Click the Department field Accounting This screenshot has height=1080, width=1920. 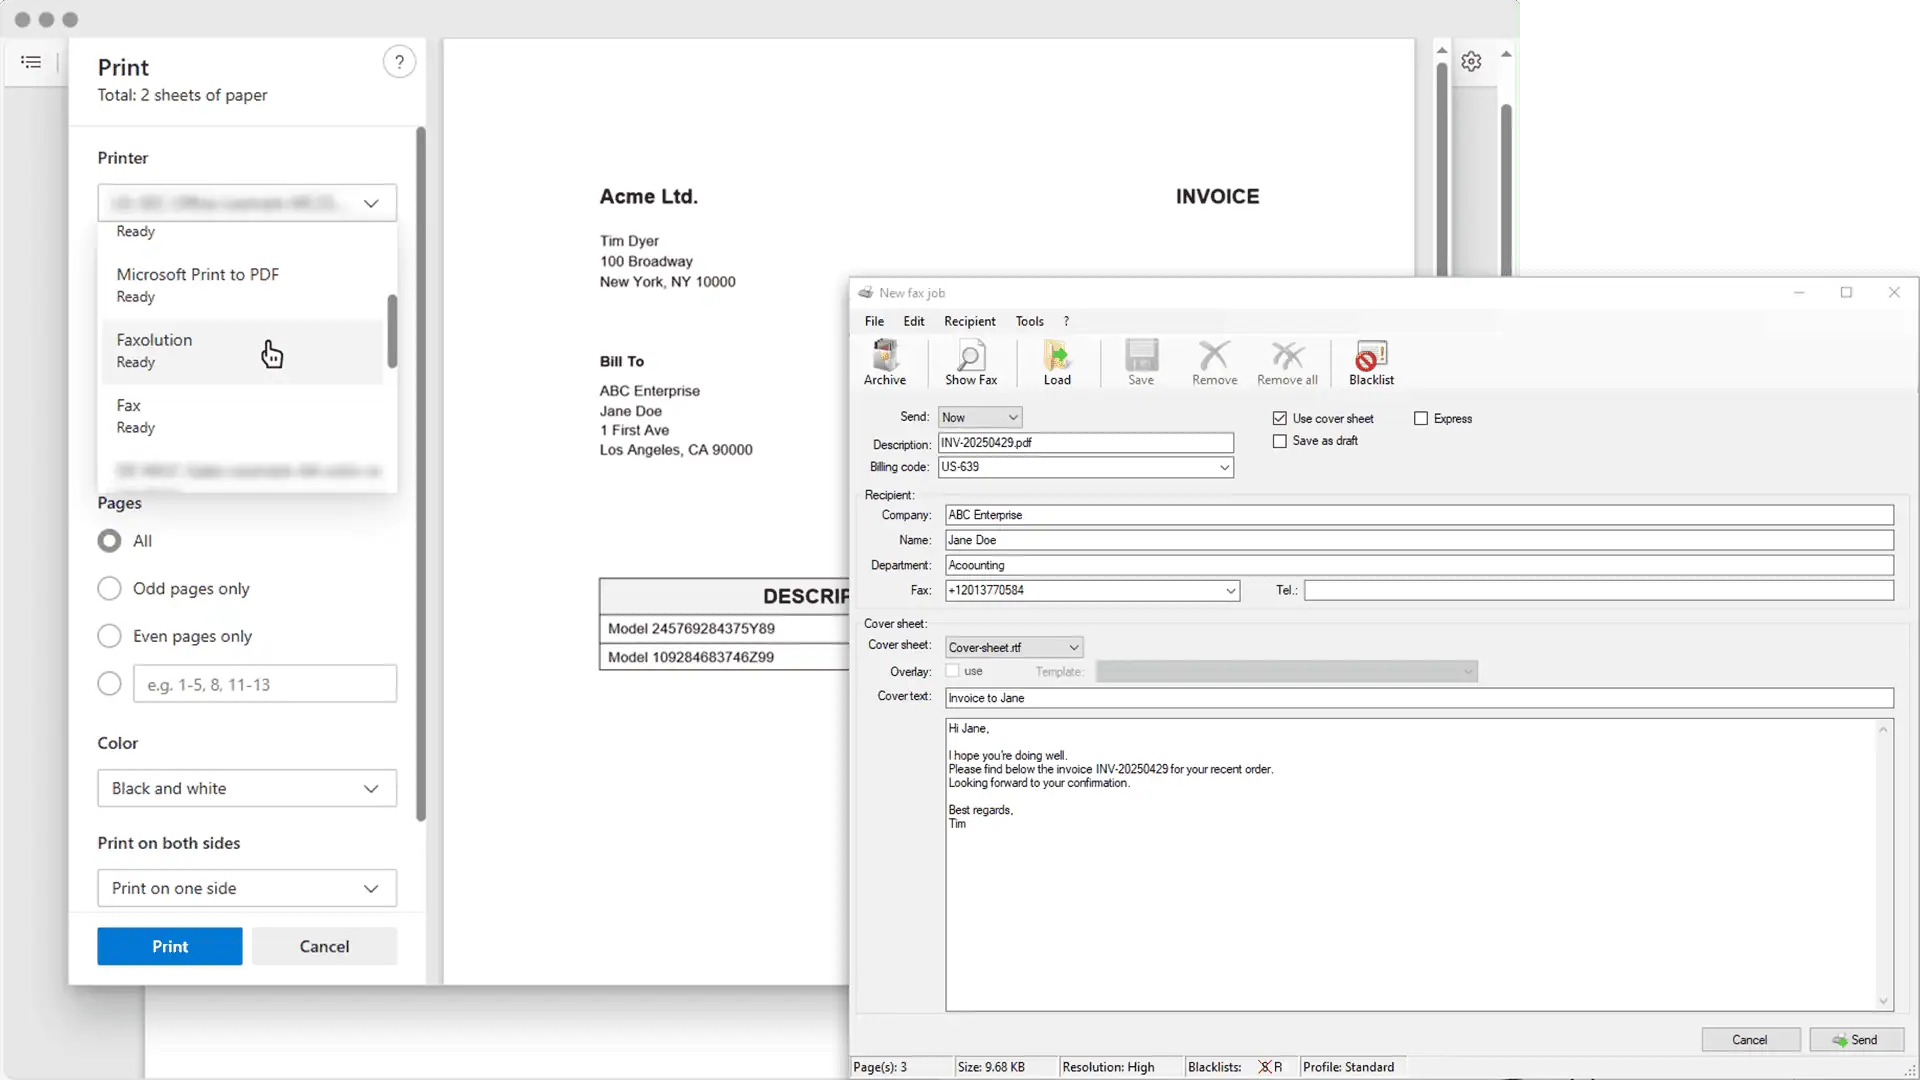point(1419,565)
